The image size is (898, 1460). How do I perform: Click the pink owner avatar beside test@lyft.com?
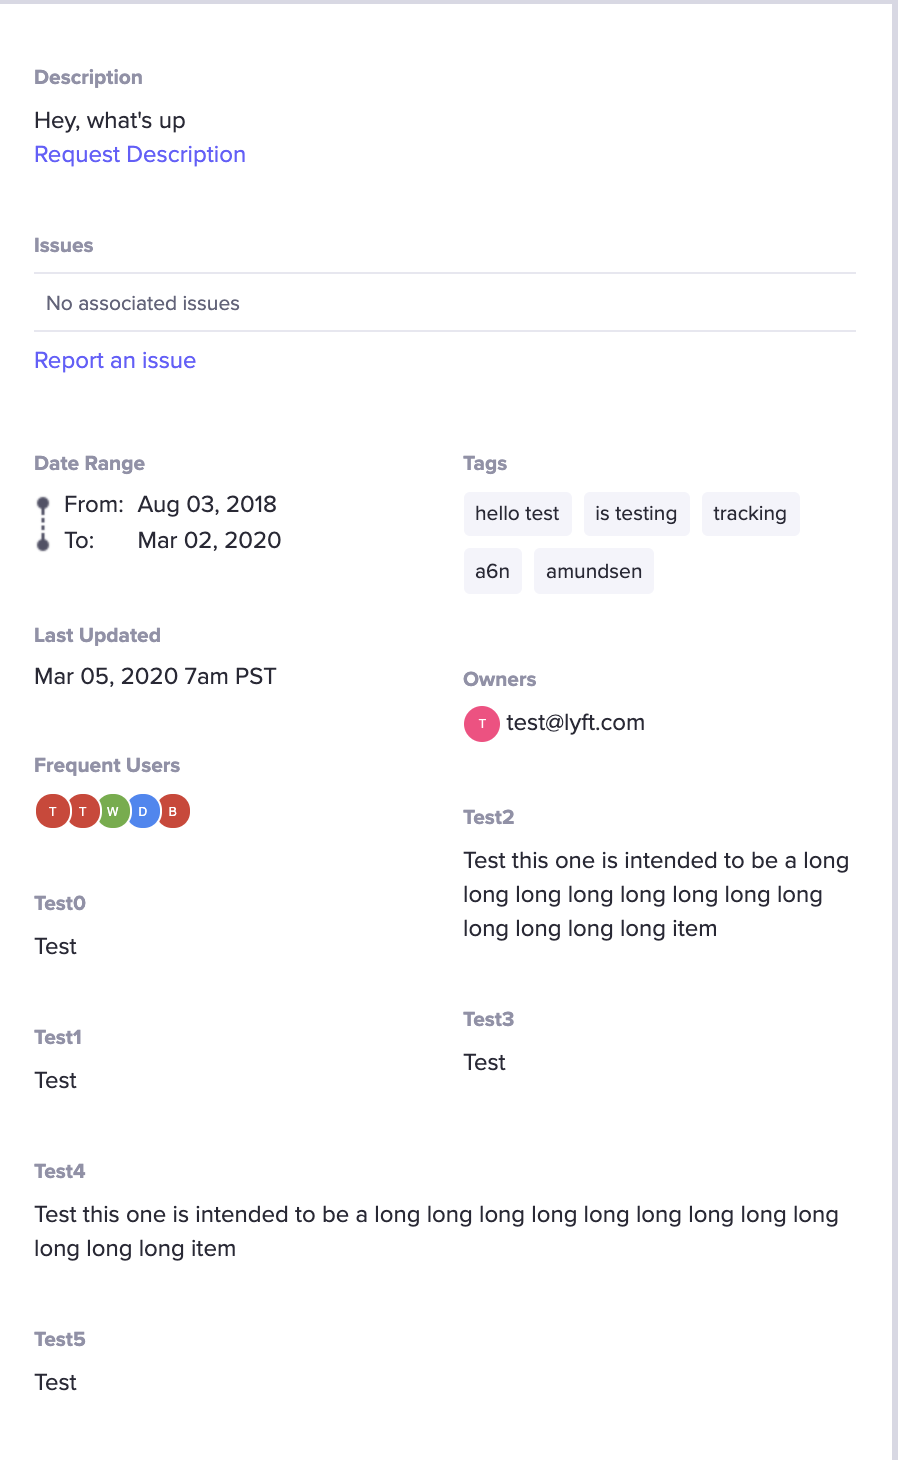point(481,723)
